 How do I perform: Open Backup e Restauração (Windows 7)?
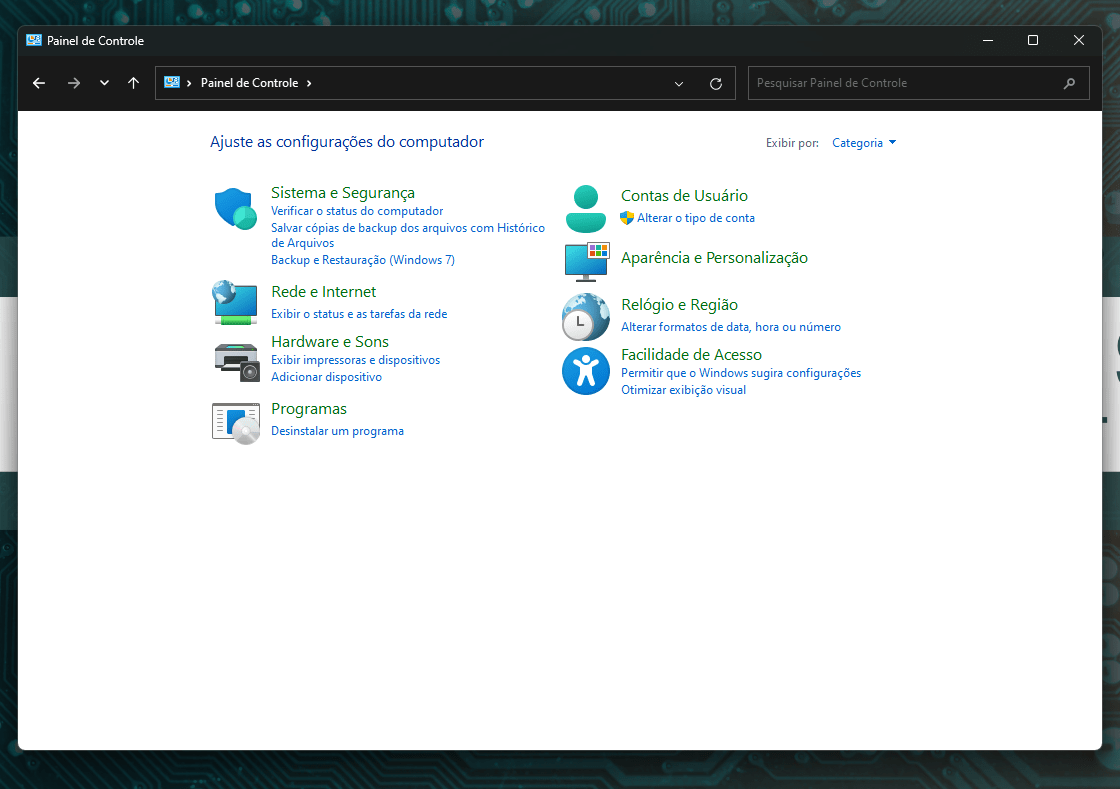(x=363, y=259)
